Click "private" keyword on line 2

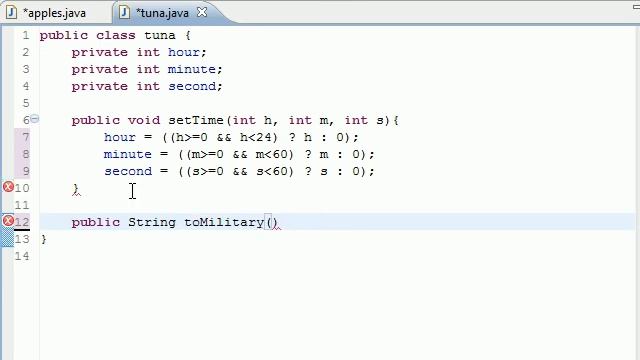100,52
